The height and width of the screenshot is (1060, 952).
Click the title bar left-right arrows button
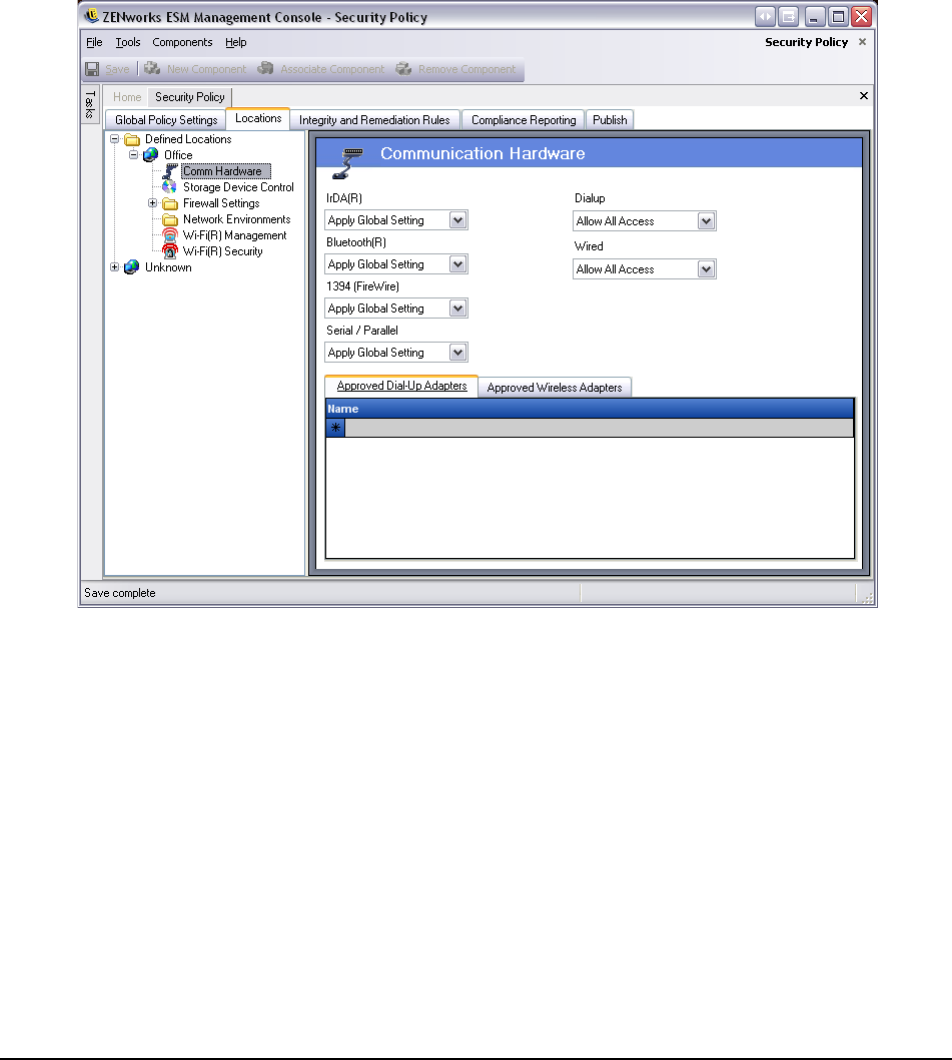tap(765, 16)
